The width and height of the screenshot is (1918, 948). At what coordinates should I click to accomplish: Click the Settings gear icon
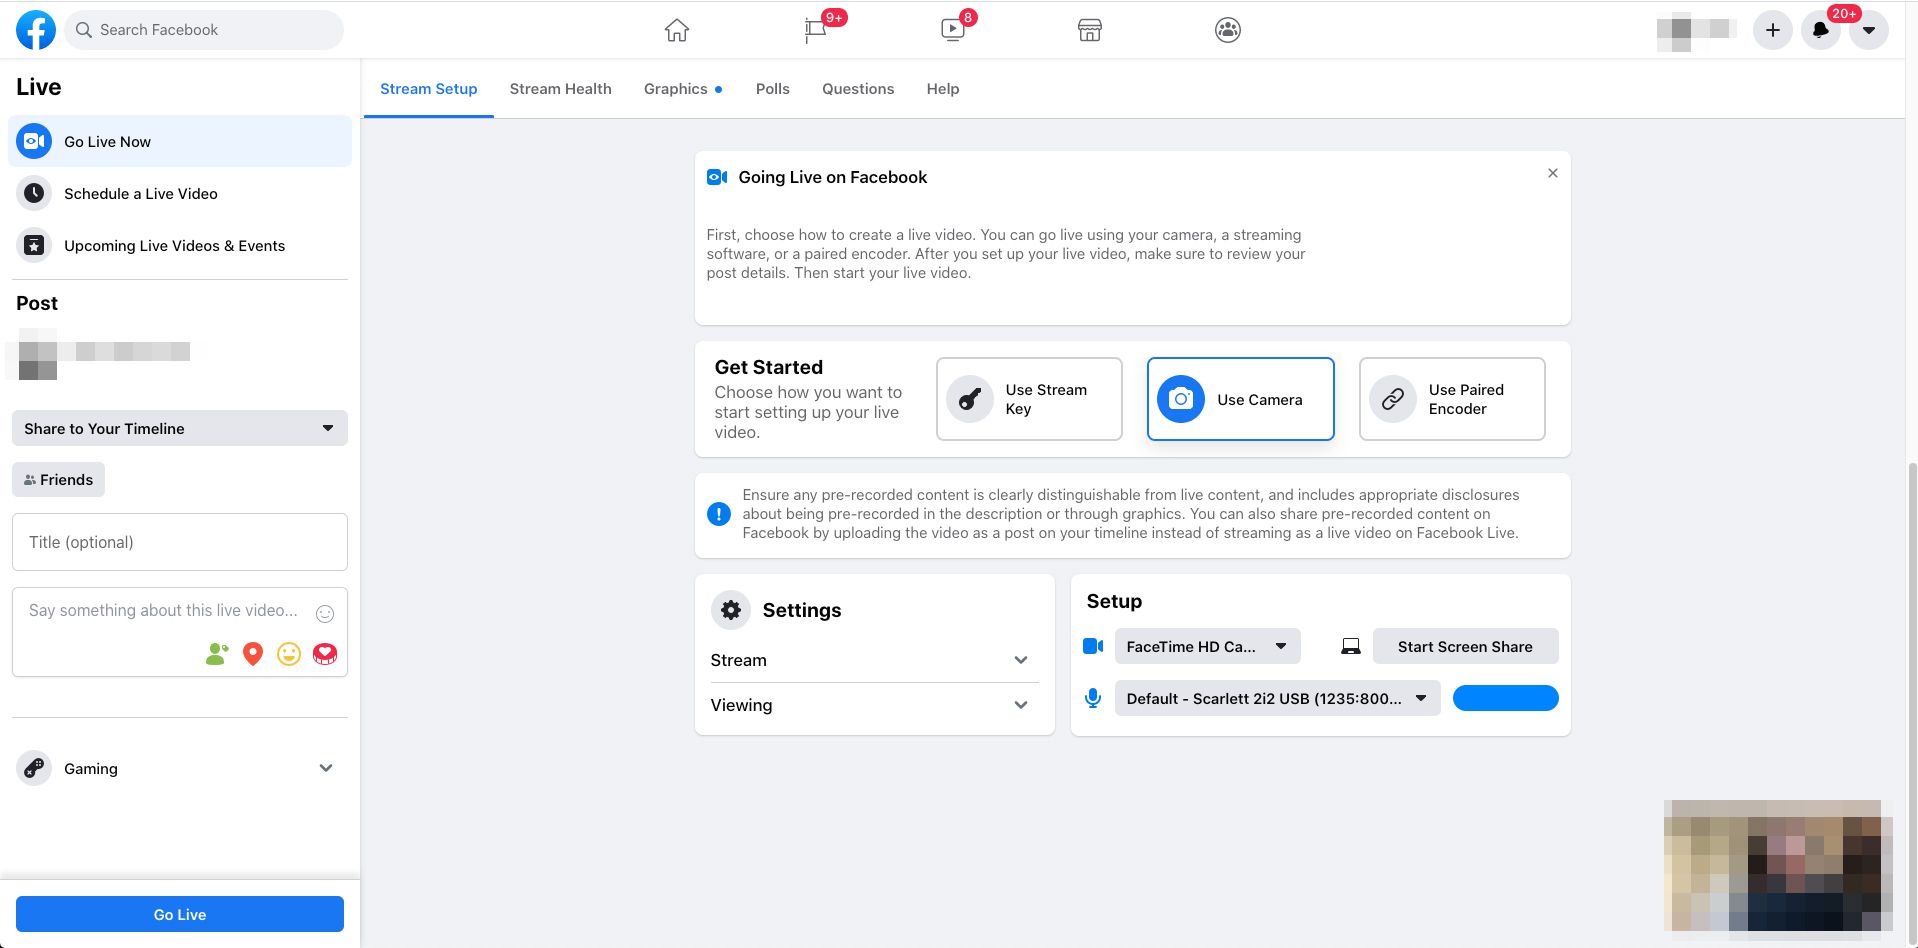point(731,610)
